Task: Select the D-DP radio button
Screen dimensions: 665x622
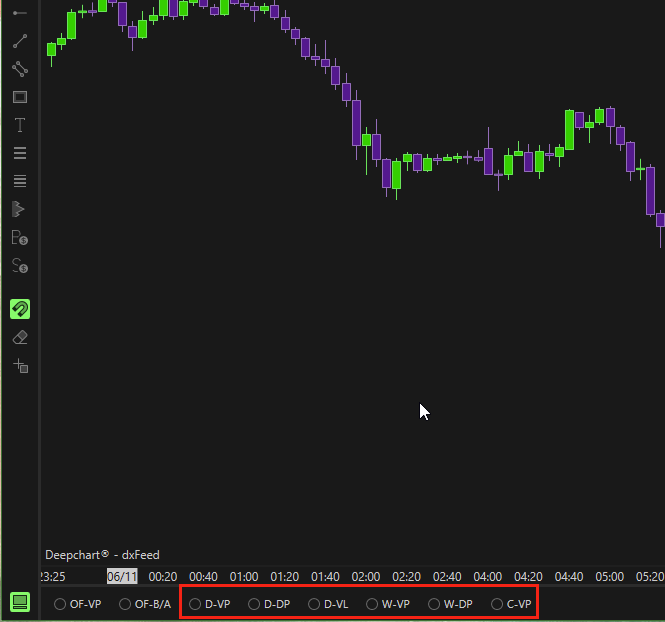Action: [x=254, y=604]
